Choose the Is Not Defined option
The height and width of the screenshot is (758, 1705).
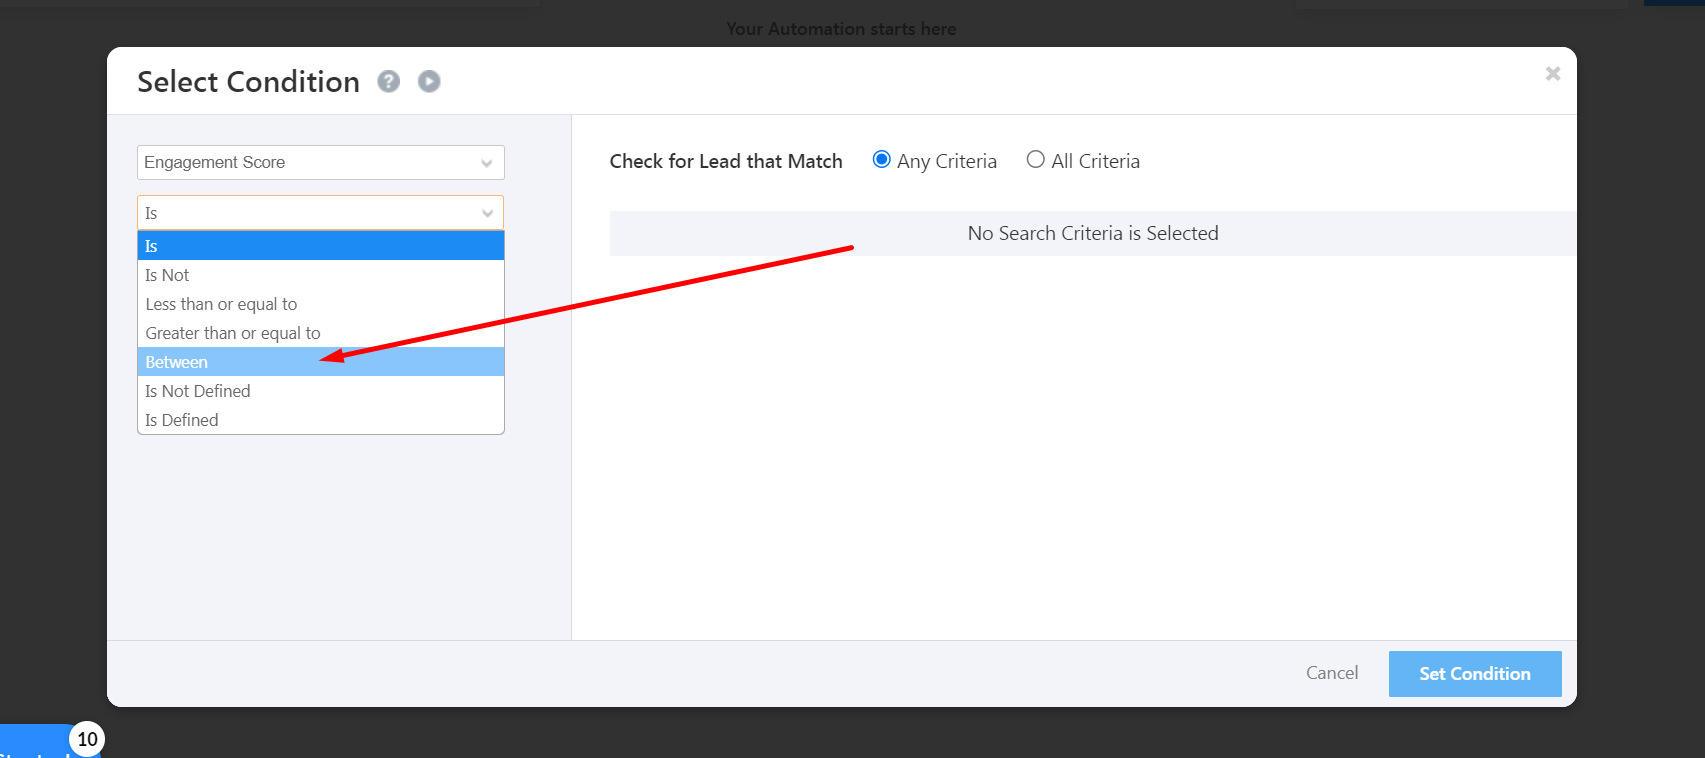[x=320, y=391]
